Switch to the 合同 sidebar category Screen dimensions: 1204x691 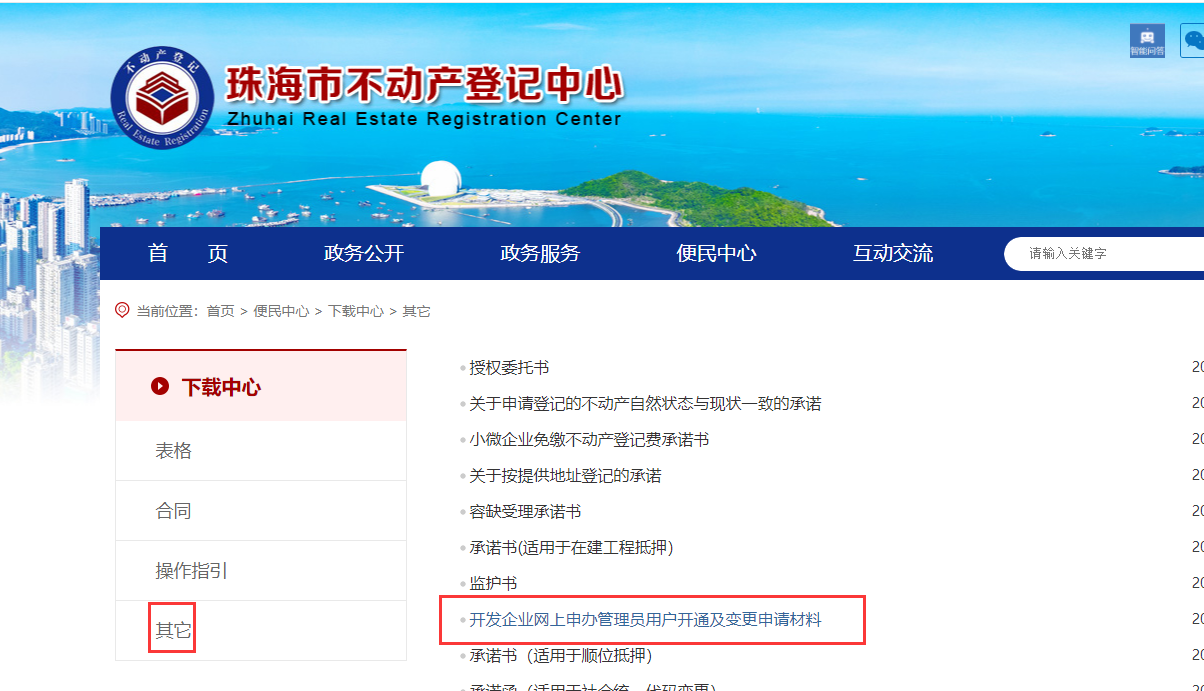pos(173,511)
